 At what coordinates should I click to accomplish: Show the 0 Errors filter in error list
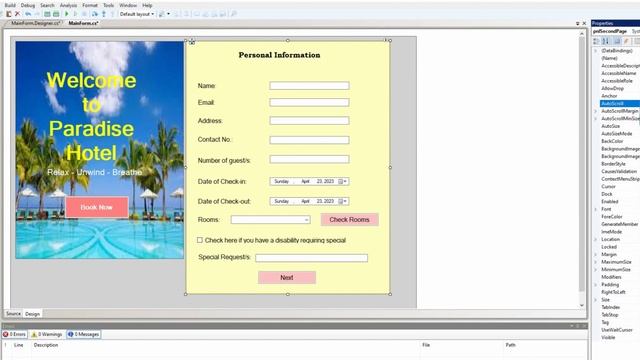tap(15, 334)
